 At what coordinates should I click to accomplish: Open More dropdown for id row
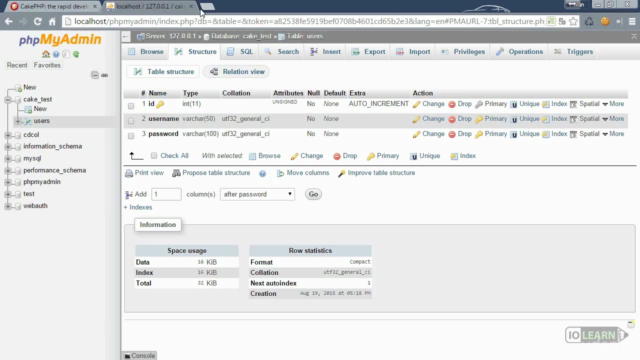[x=613, y=104]
